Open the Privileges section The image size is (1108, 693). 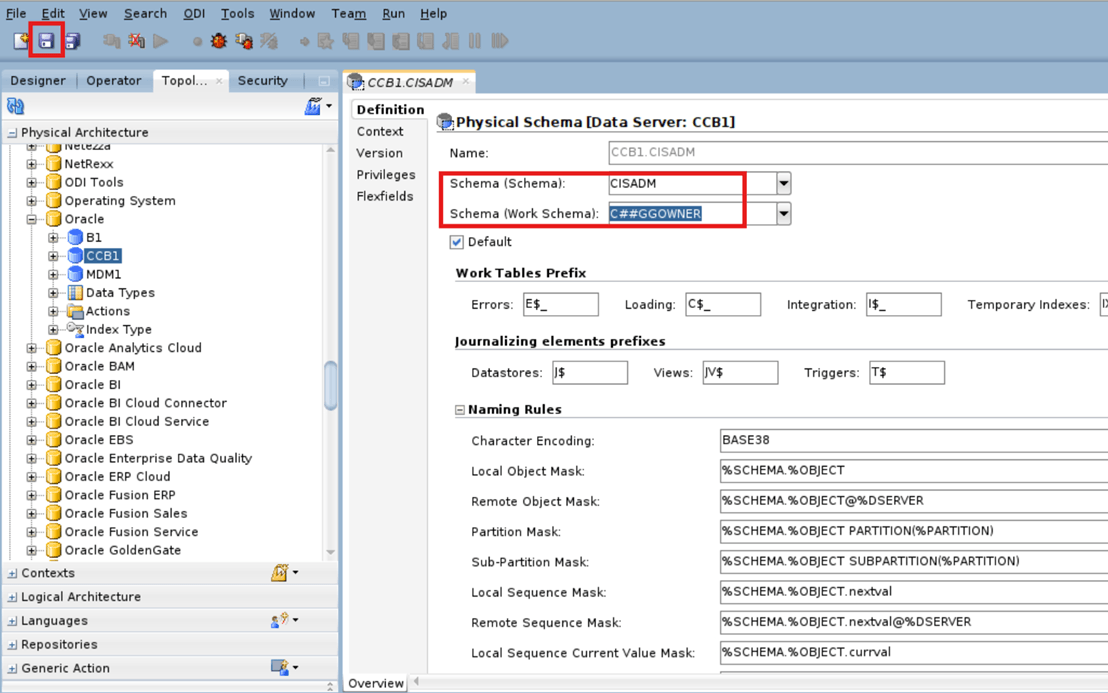click(386, 175)
